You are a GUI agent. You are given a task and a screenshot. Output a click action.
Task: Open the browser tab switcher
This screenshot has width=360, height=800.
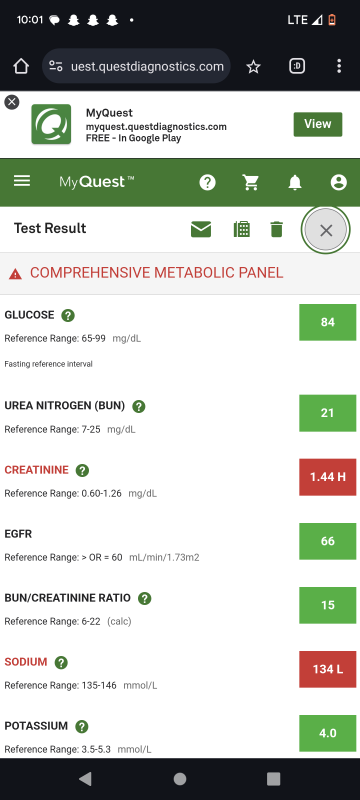pos(297,66)
